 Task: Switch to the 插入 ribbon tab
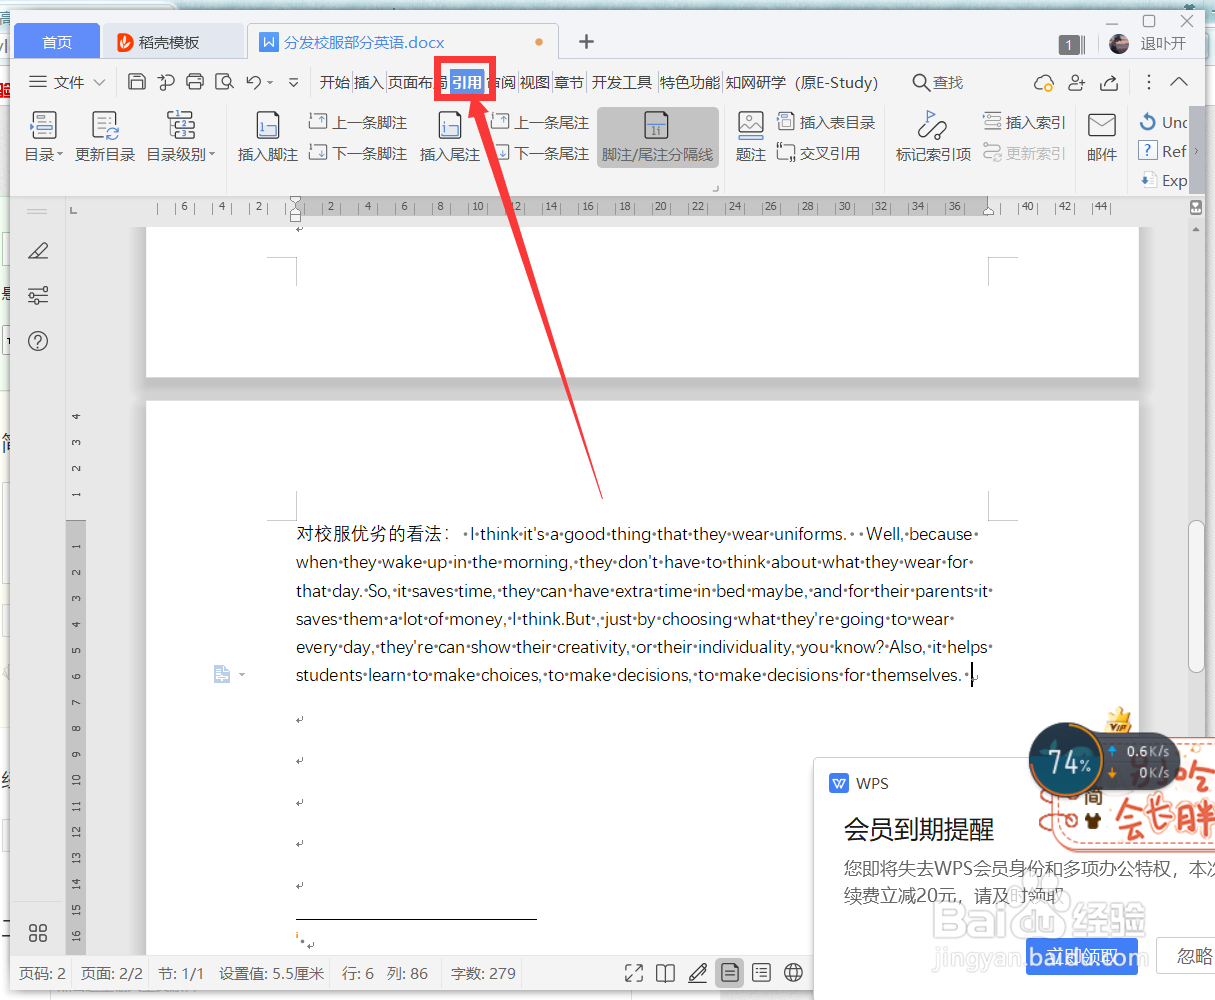[369, 82]
